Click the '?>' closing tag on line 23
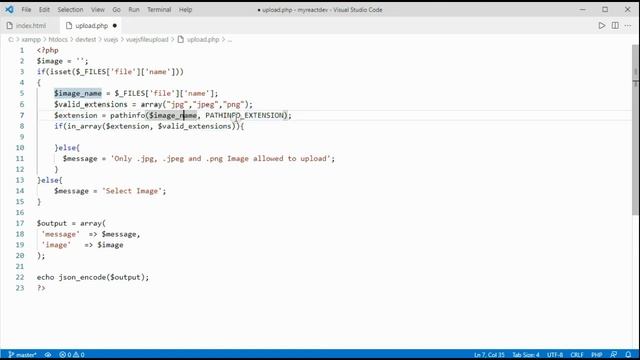This screenshot has height=360, width=640. (41, 288)
